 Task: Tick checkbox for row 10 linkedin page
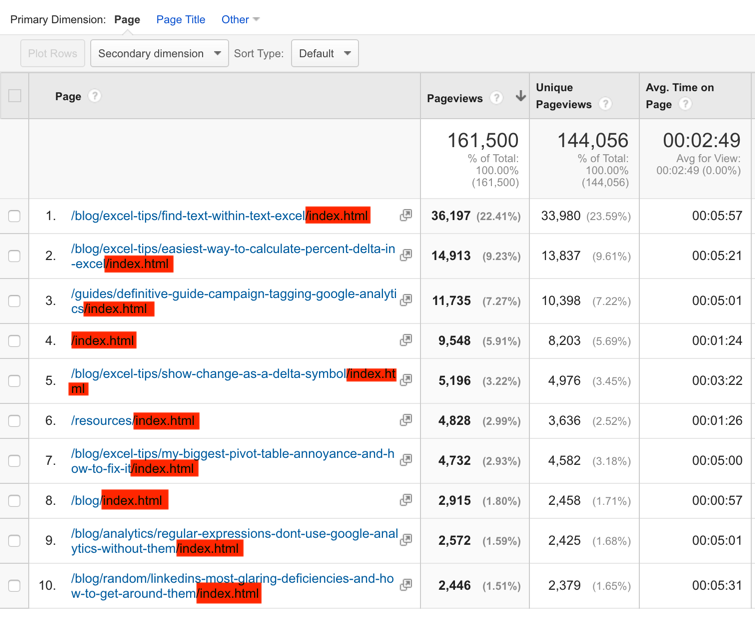15,586
